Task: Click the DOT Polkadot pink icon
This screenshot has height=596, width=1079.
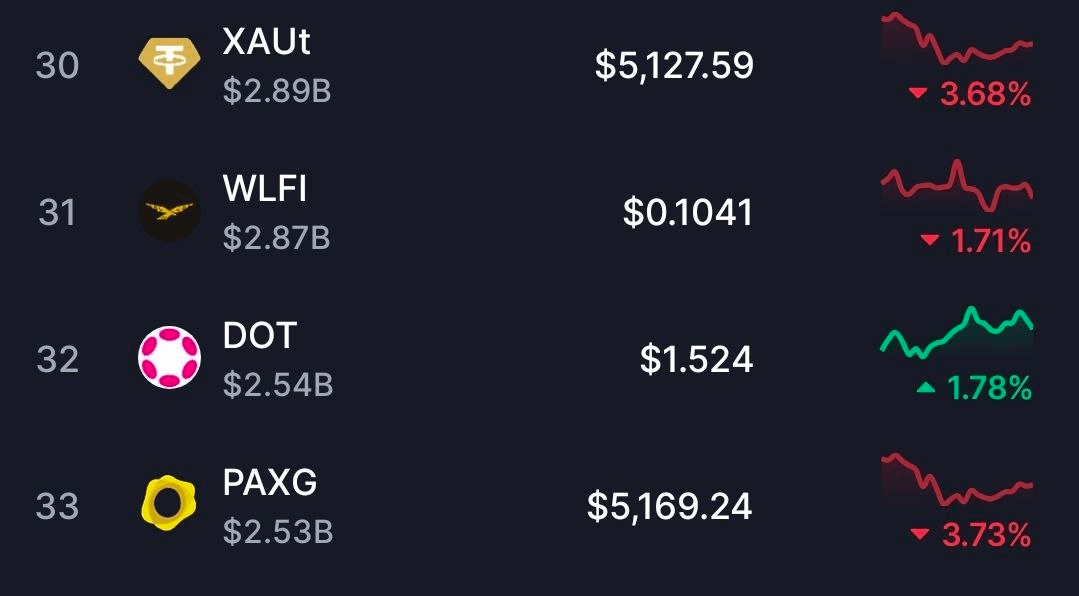Action: 169,357
